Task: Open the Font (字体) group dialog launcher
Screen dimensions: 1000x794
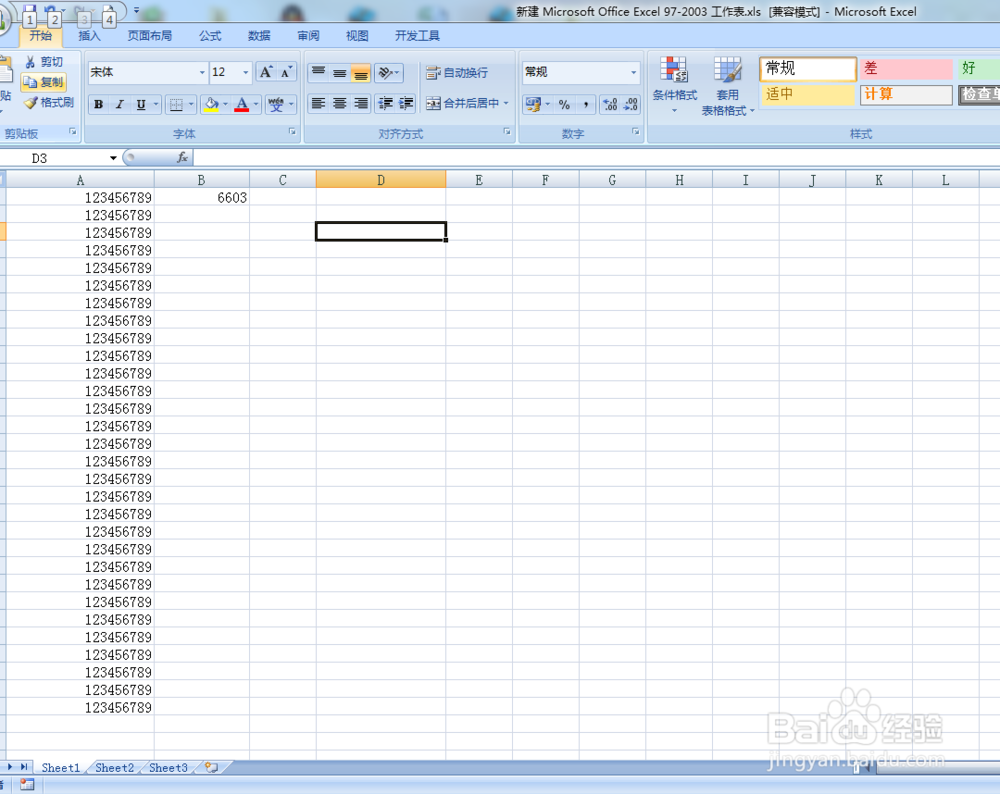Action: 292,132
